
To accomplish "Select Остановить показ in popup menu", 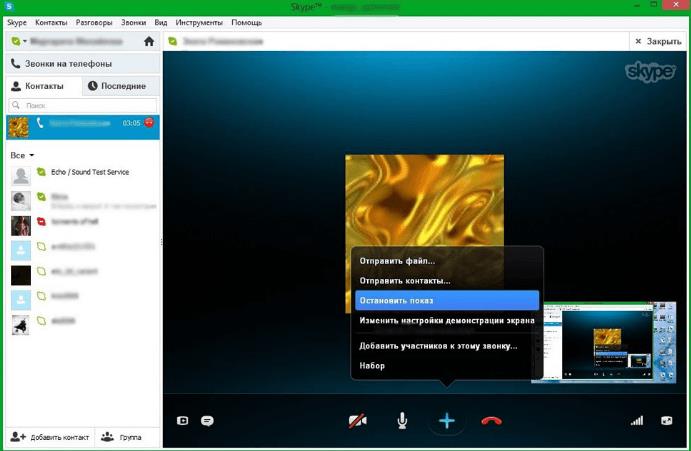I will [446, 300].
